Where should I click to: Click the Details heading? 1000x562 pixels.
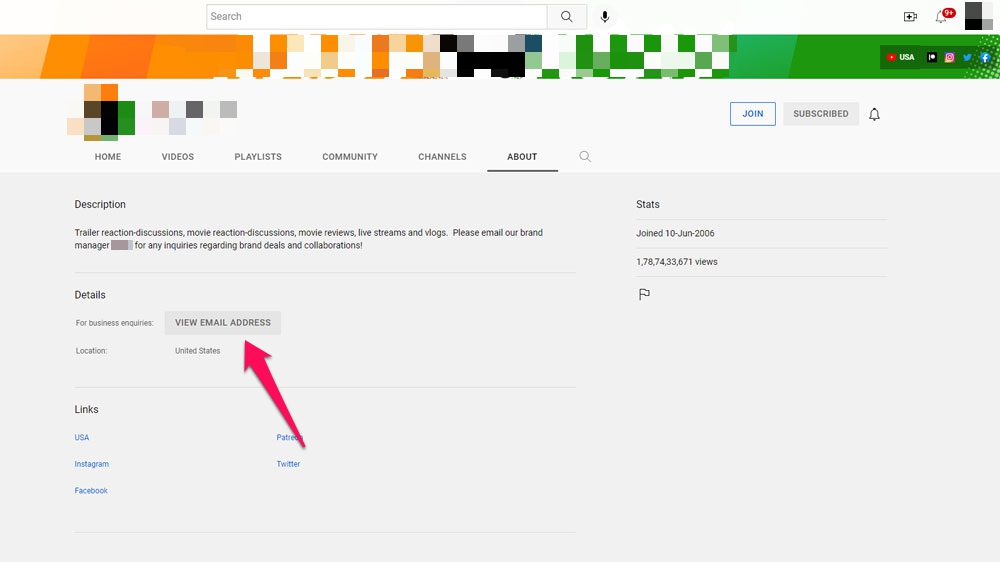click(x=90, y=295)
